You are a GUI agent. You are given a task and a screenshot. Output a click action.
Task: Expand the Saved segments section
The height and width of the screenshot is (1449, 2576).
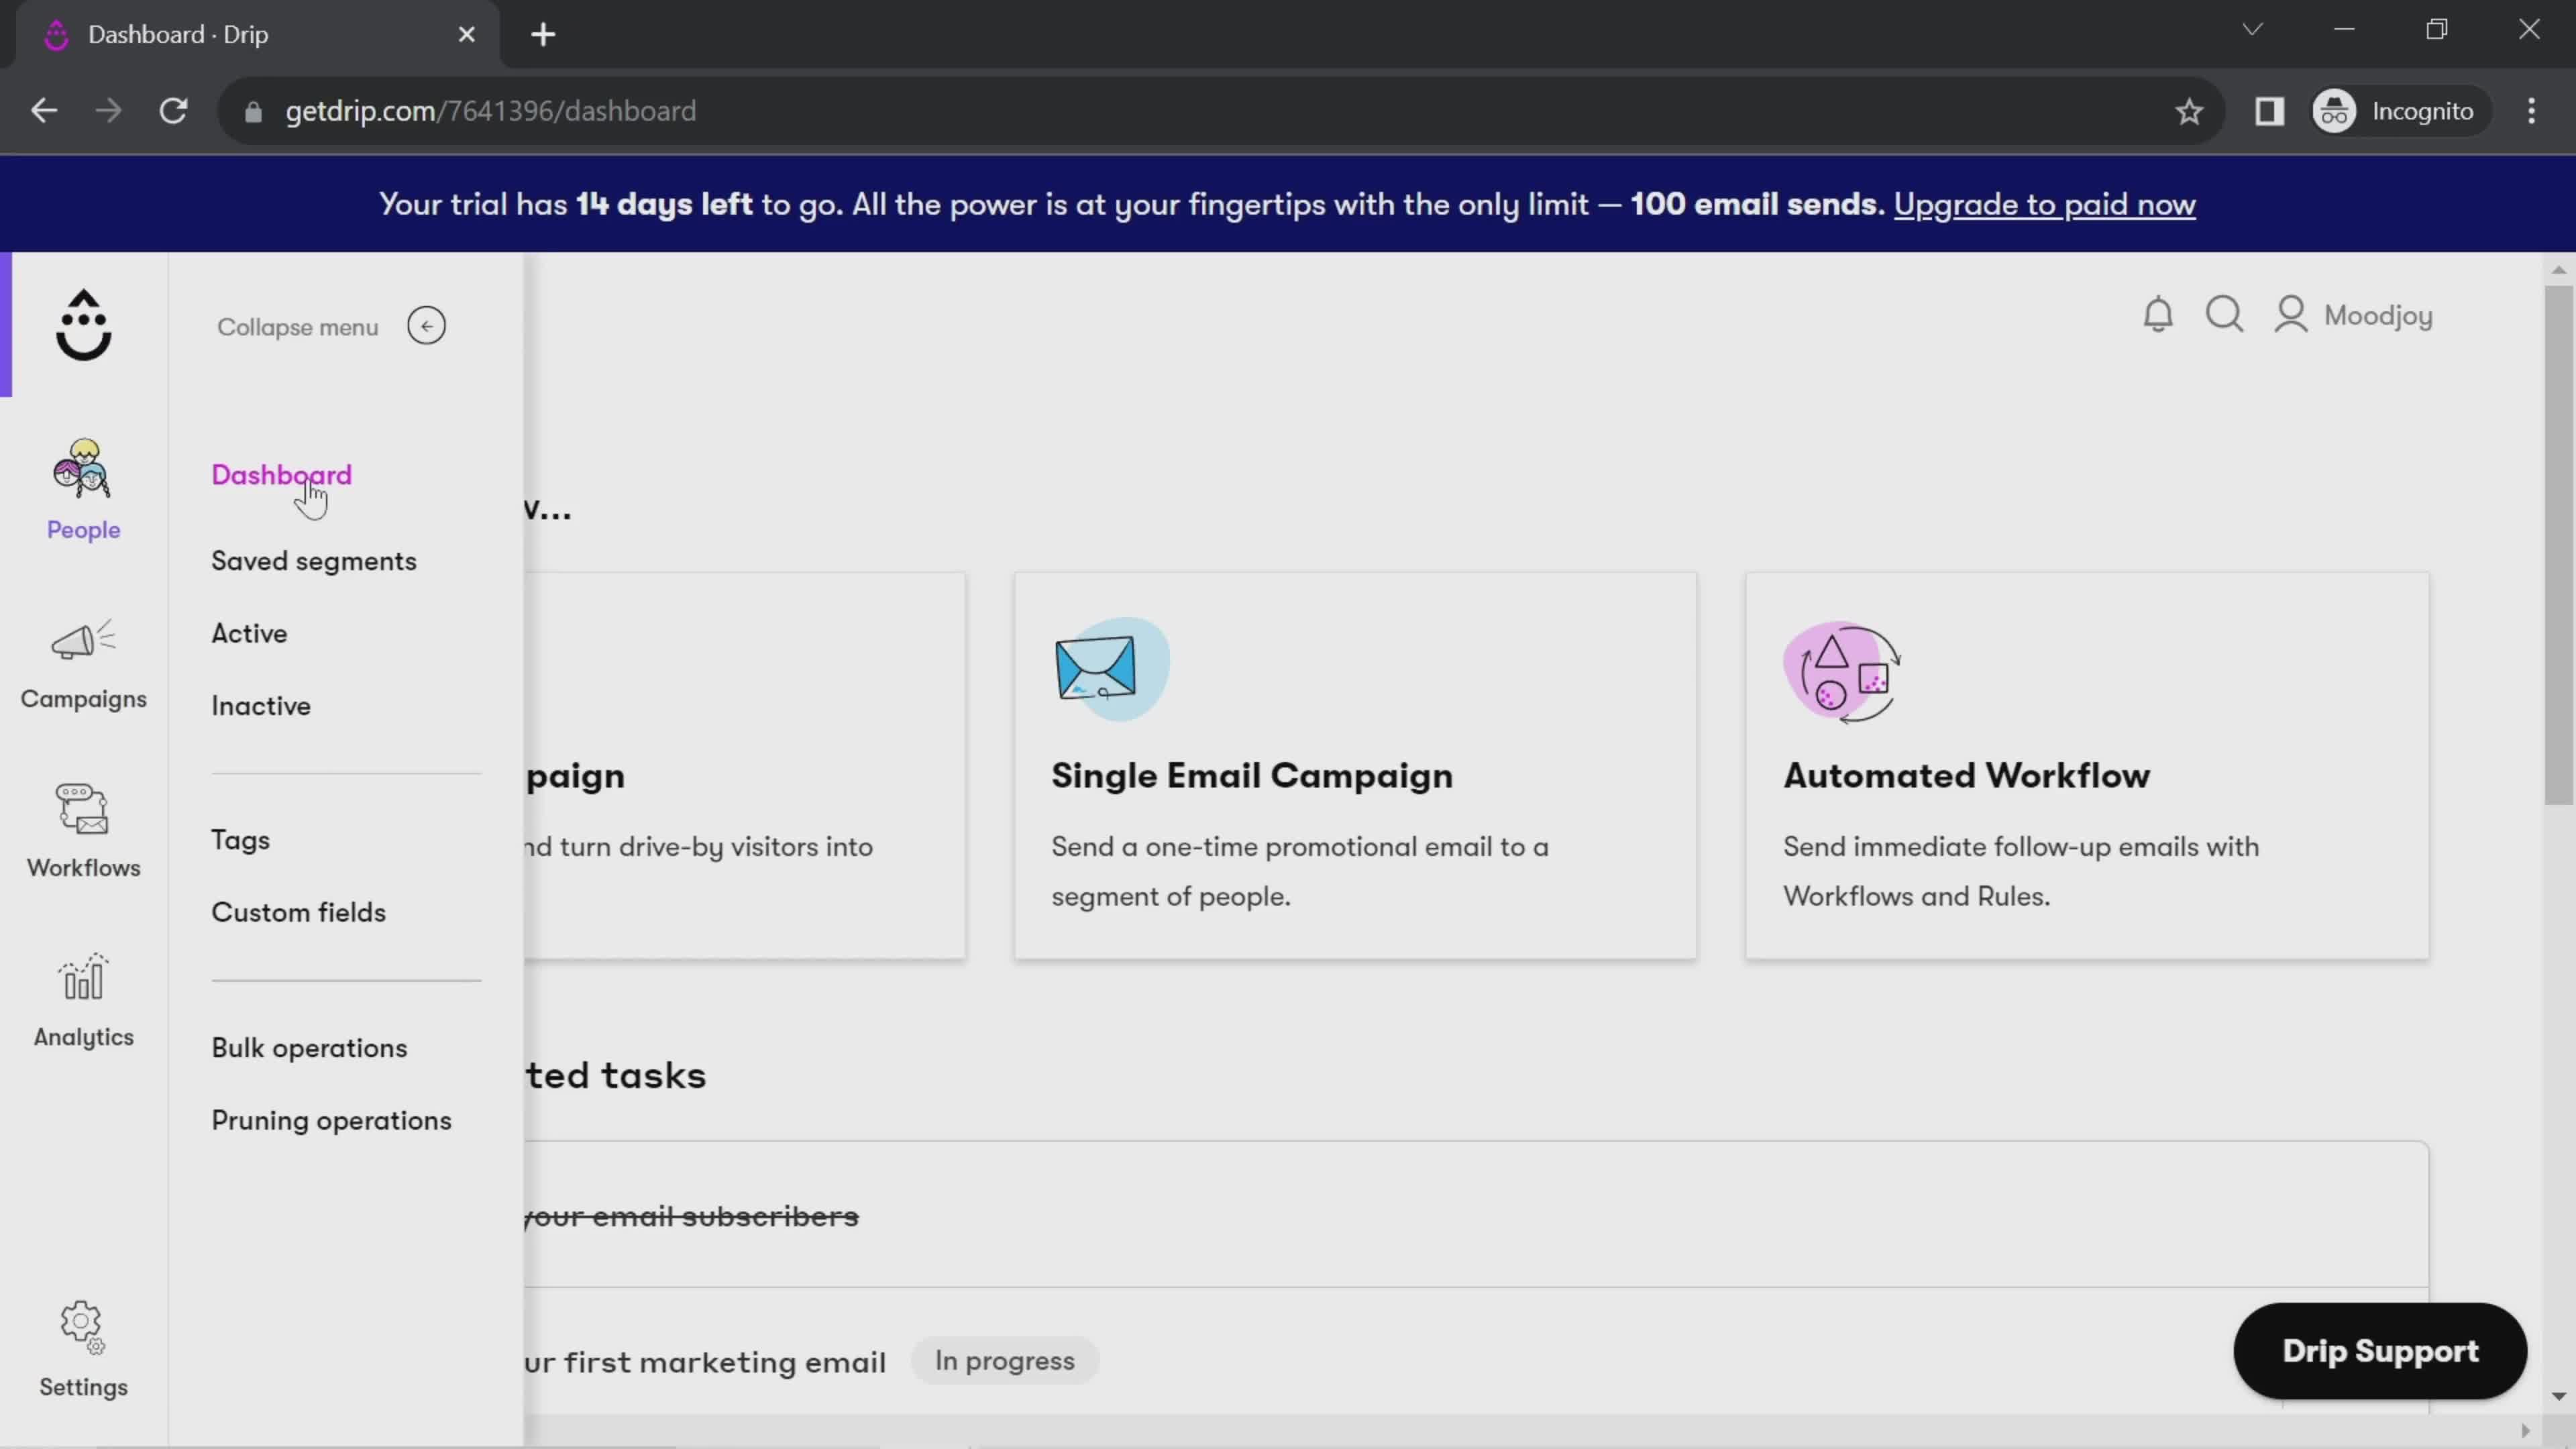pos(315,561)
